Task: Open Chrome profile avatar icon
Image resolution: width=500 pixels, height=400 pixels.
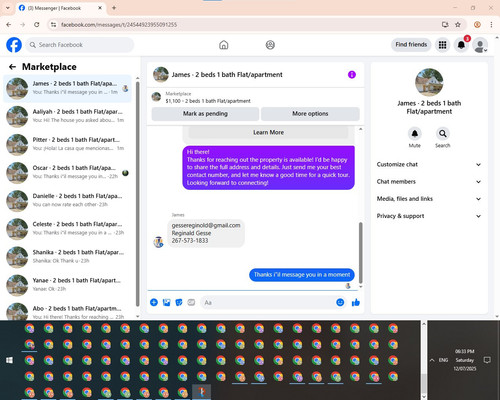Action: coord(477,24)
